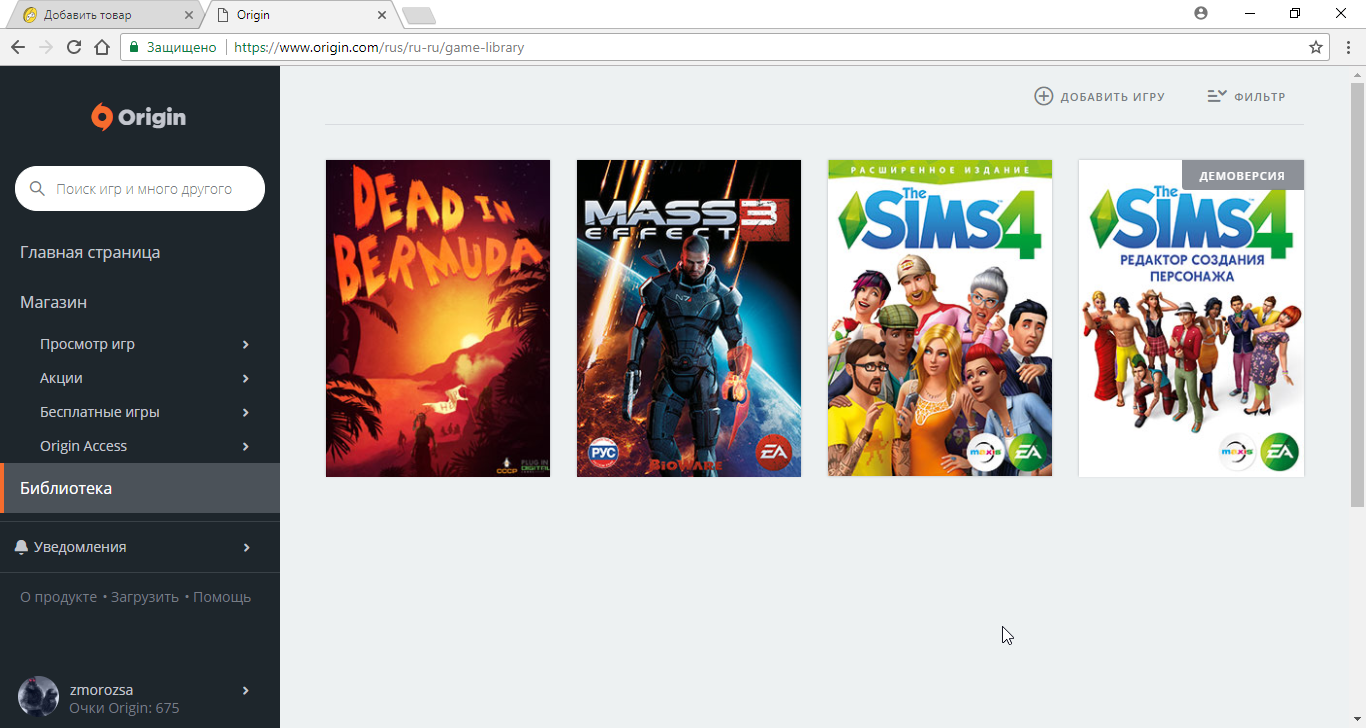Select the Origin browser tab
This screenshot has height=728, width=1366.
(298, 15)
